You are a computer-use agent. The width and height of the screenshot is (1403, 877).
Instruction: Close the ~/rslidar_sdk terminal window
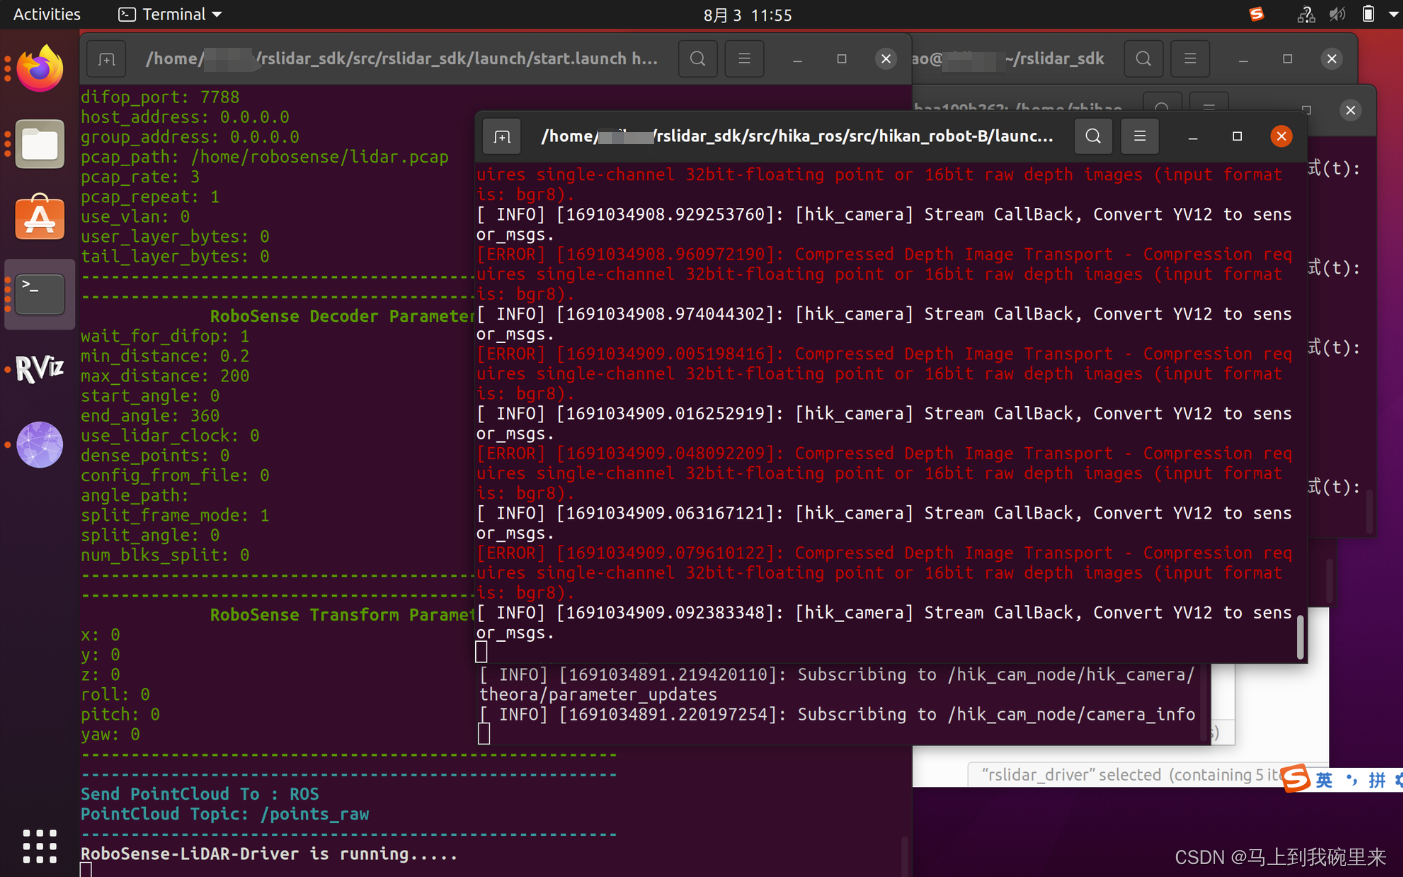click(1332, 59)
